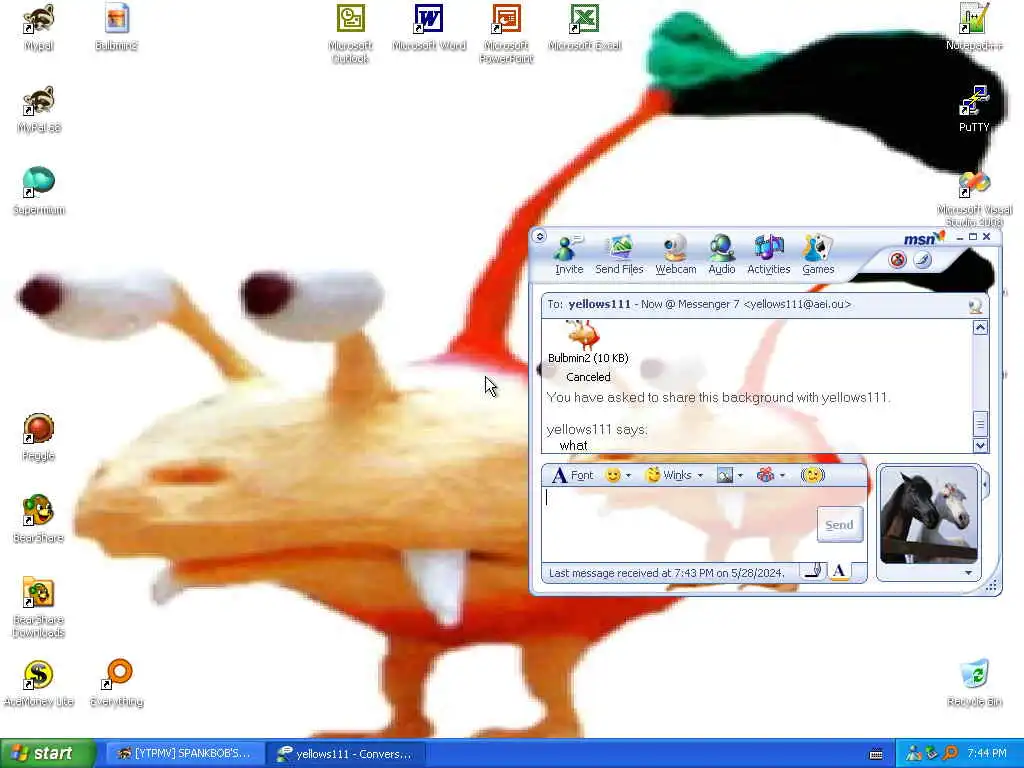Open the emoticon dropdown arrow
The image size is (1024, 768).
628,475
